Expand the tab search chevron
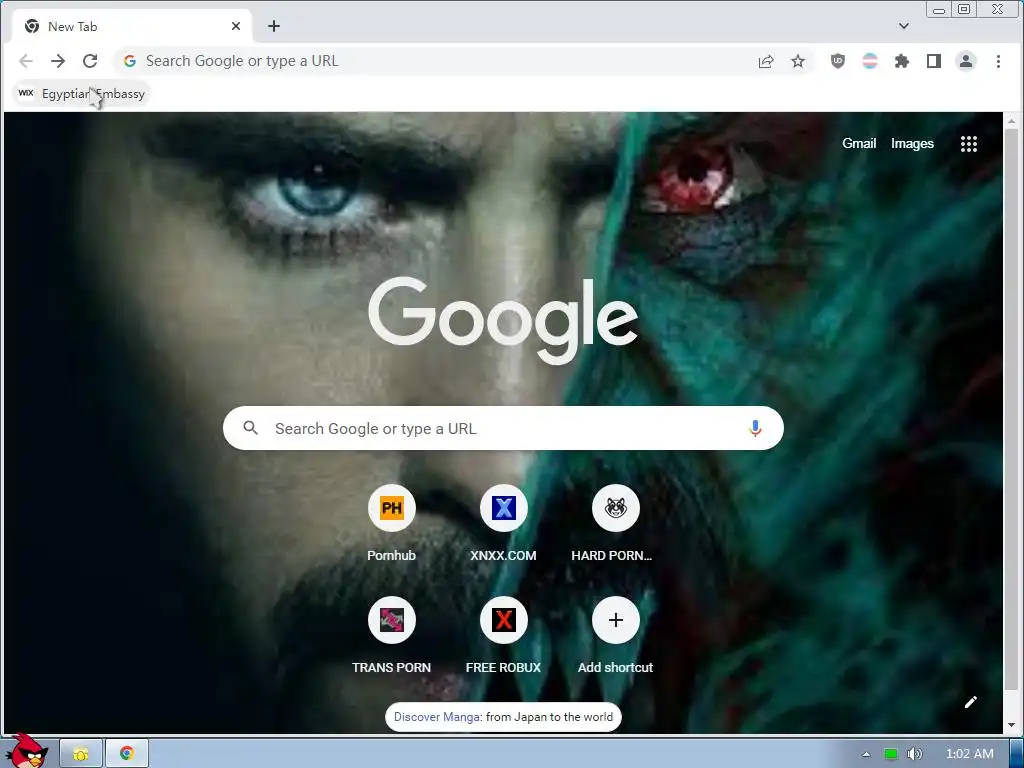The width and height of the screenshot is (1024, 768). coord(904,26)
